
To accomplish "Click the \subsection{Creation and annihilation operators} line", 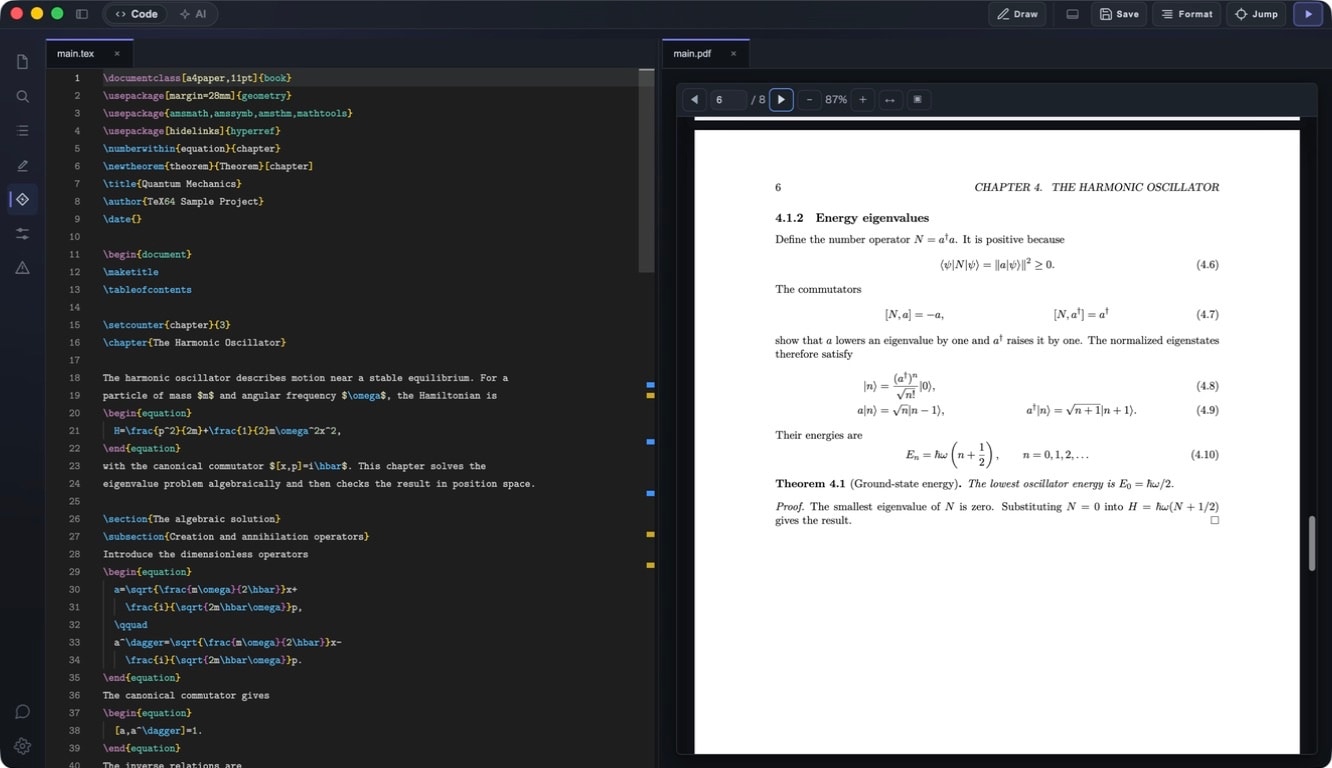I will pyautogui.click(x=236, y=537).
